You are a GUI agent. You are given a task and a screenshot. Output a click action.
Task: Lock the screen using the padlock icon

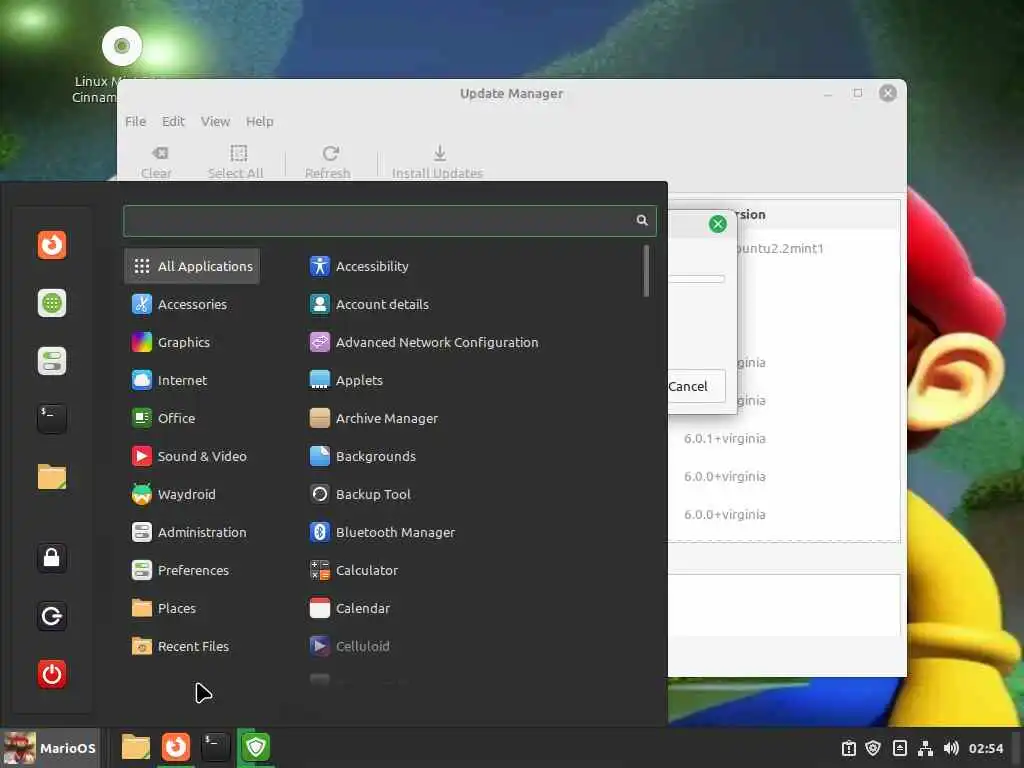click(52, 558)
